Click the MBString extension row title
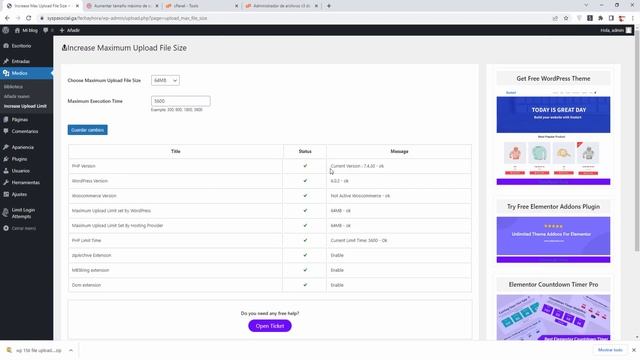Viewport: 640px width, 360px height. (x=91, y=270)
